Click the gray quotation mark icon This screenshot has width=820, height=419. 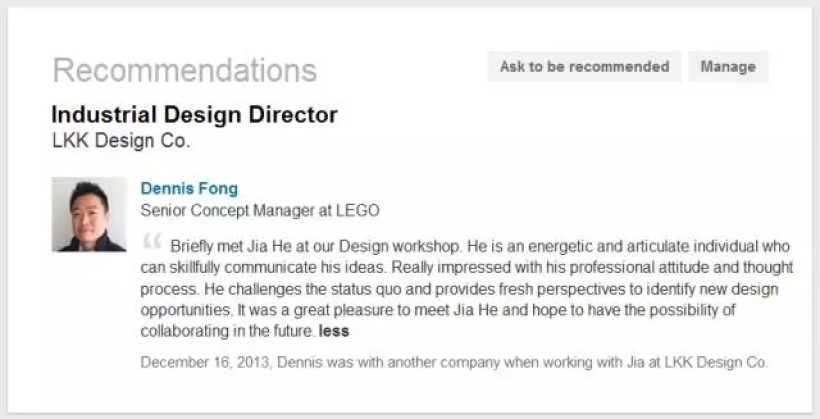coord(152,243)
